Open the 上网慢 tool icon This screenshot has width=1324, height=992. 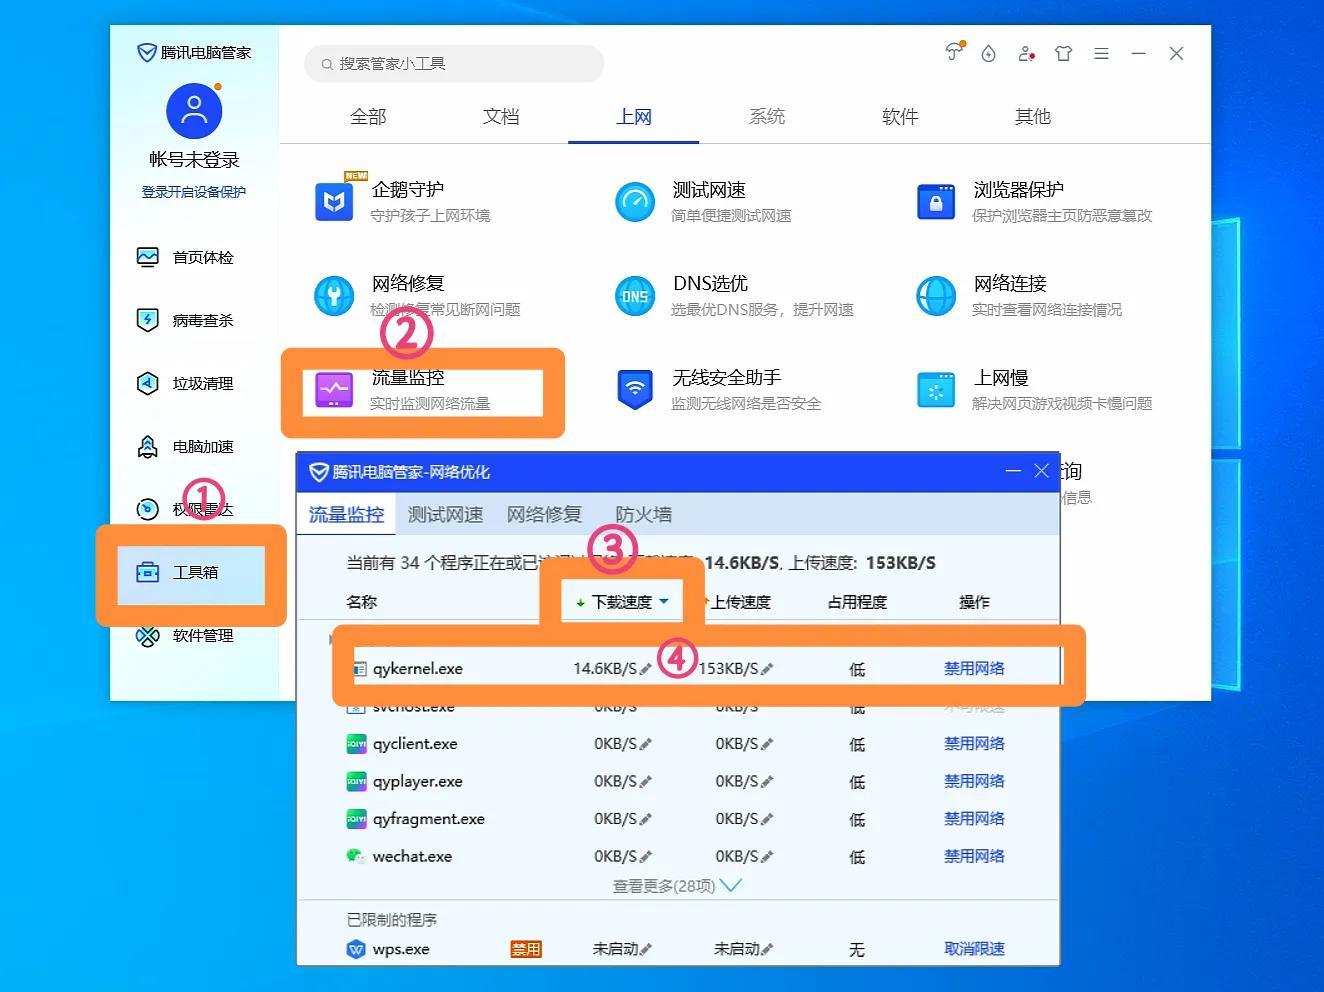tap(936, 390)
